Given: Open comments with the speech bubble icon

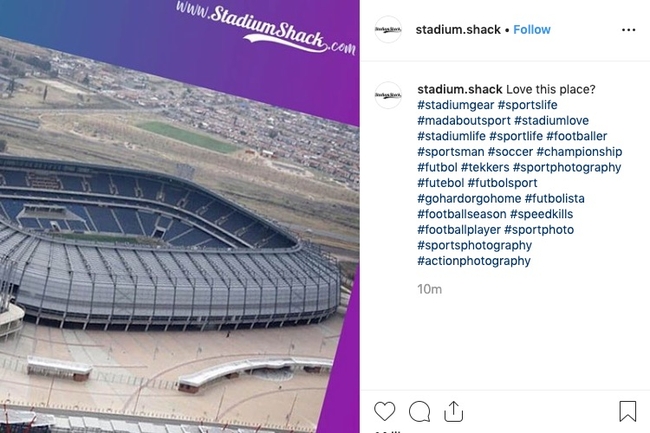Looking at the screenshot, I should point(420,411).
